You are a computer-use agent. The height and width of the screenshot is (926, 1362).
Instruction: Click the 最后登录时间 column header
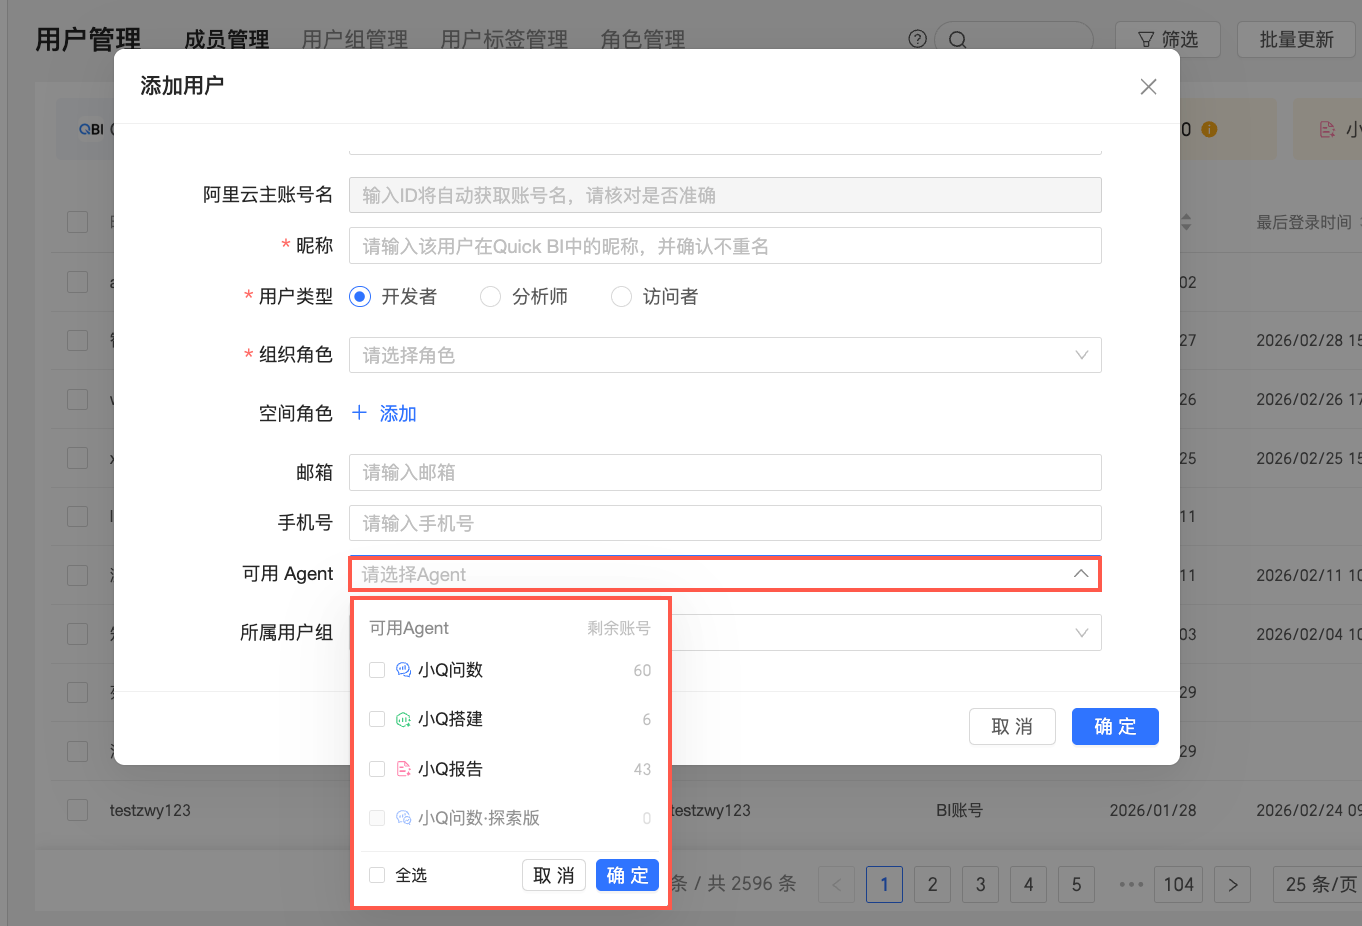pos(1303,222)
